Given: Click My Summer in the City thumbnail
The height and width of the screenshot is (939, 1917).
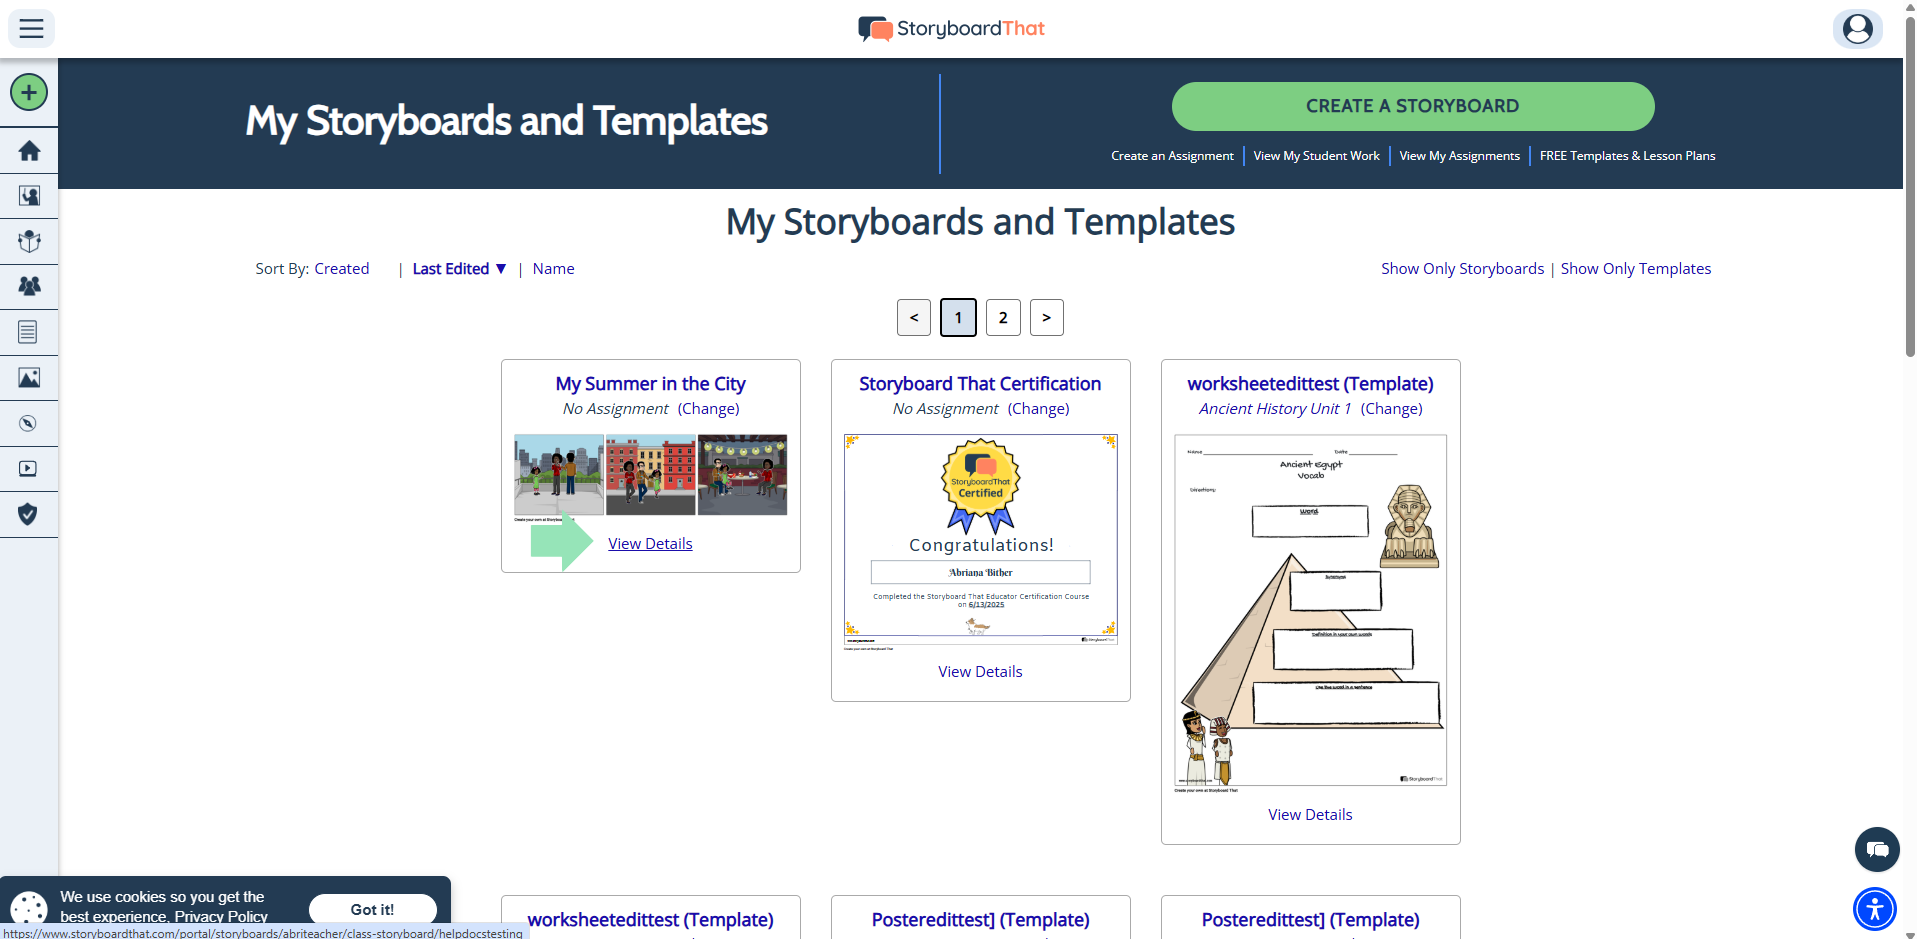Looking at the screenshot, I should click(650, 475).
